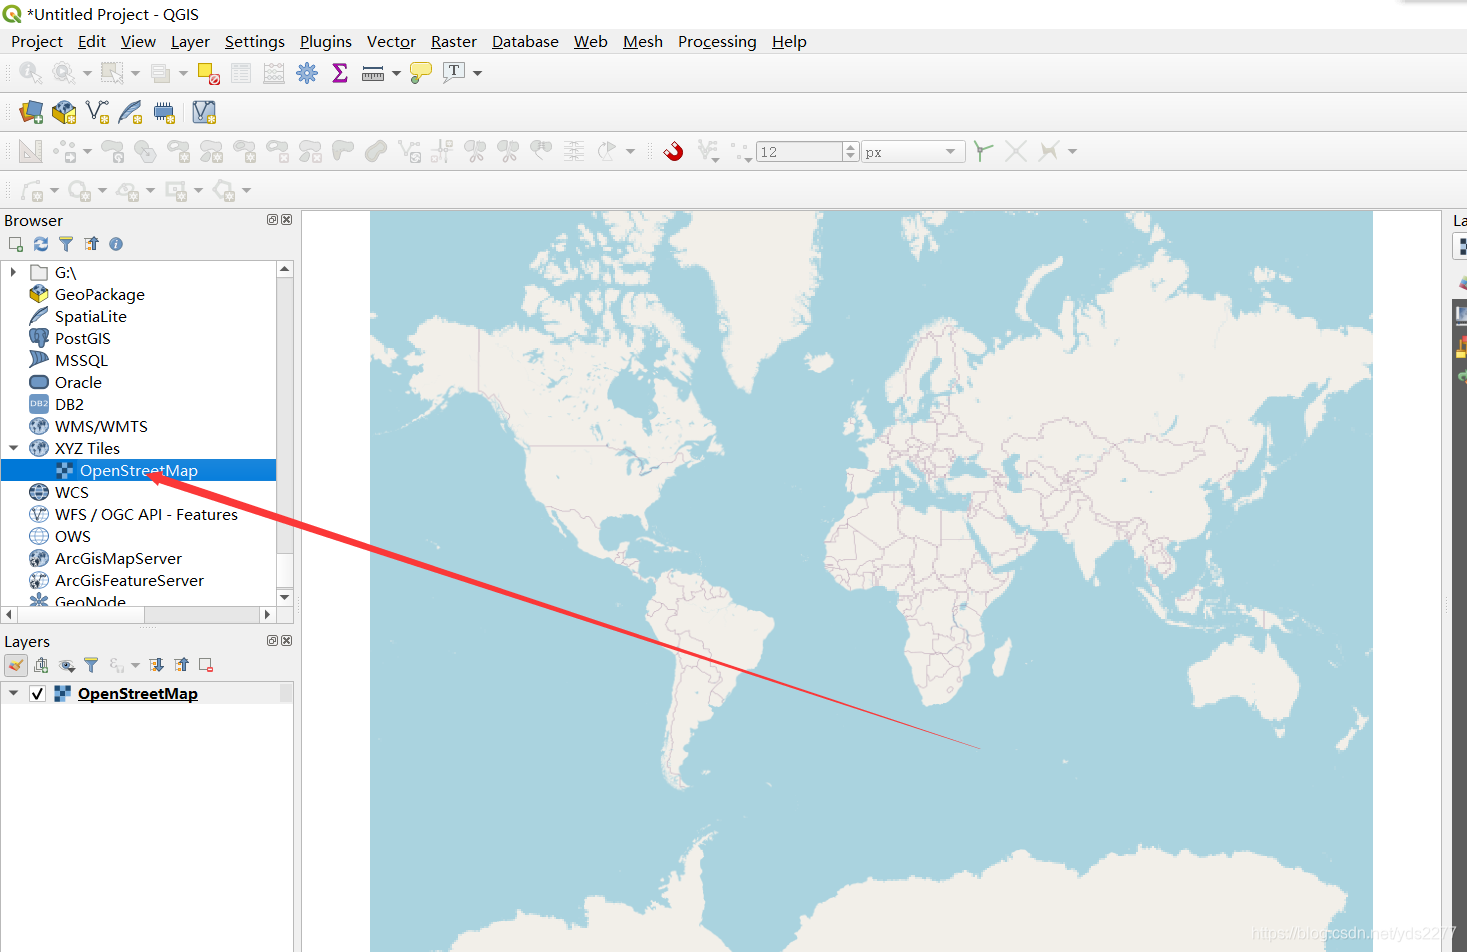Screen dimensions: 1467x952
Task: Open the Processing menu
Action: pos(717,41)
